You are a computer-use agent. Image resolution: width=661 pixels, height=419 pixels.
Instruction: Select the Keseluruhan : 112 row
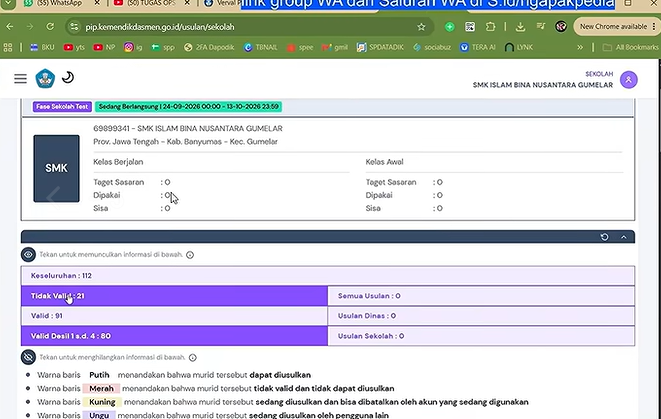point(328,276)
